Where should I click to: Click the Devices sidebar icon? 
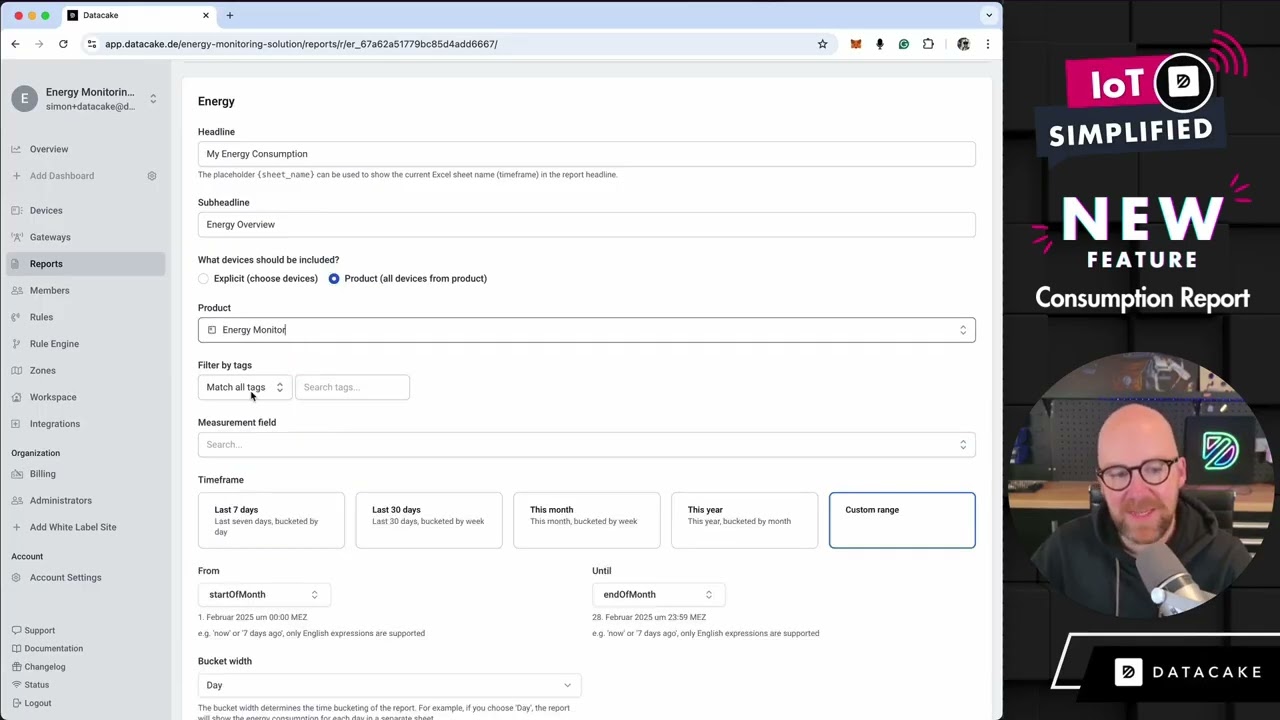point(16,211)
